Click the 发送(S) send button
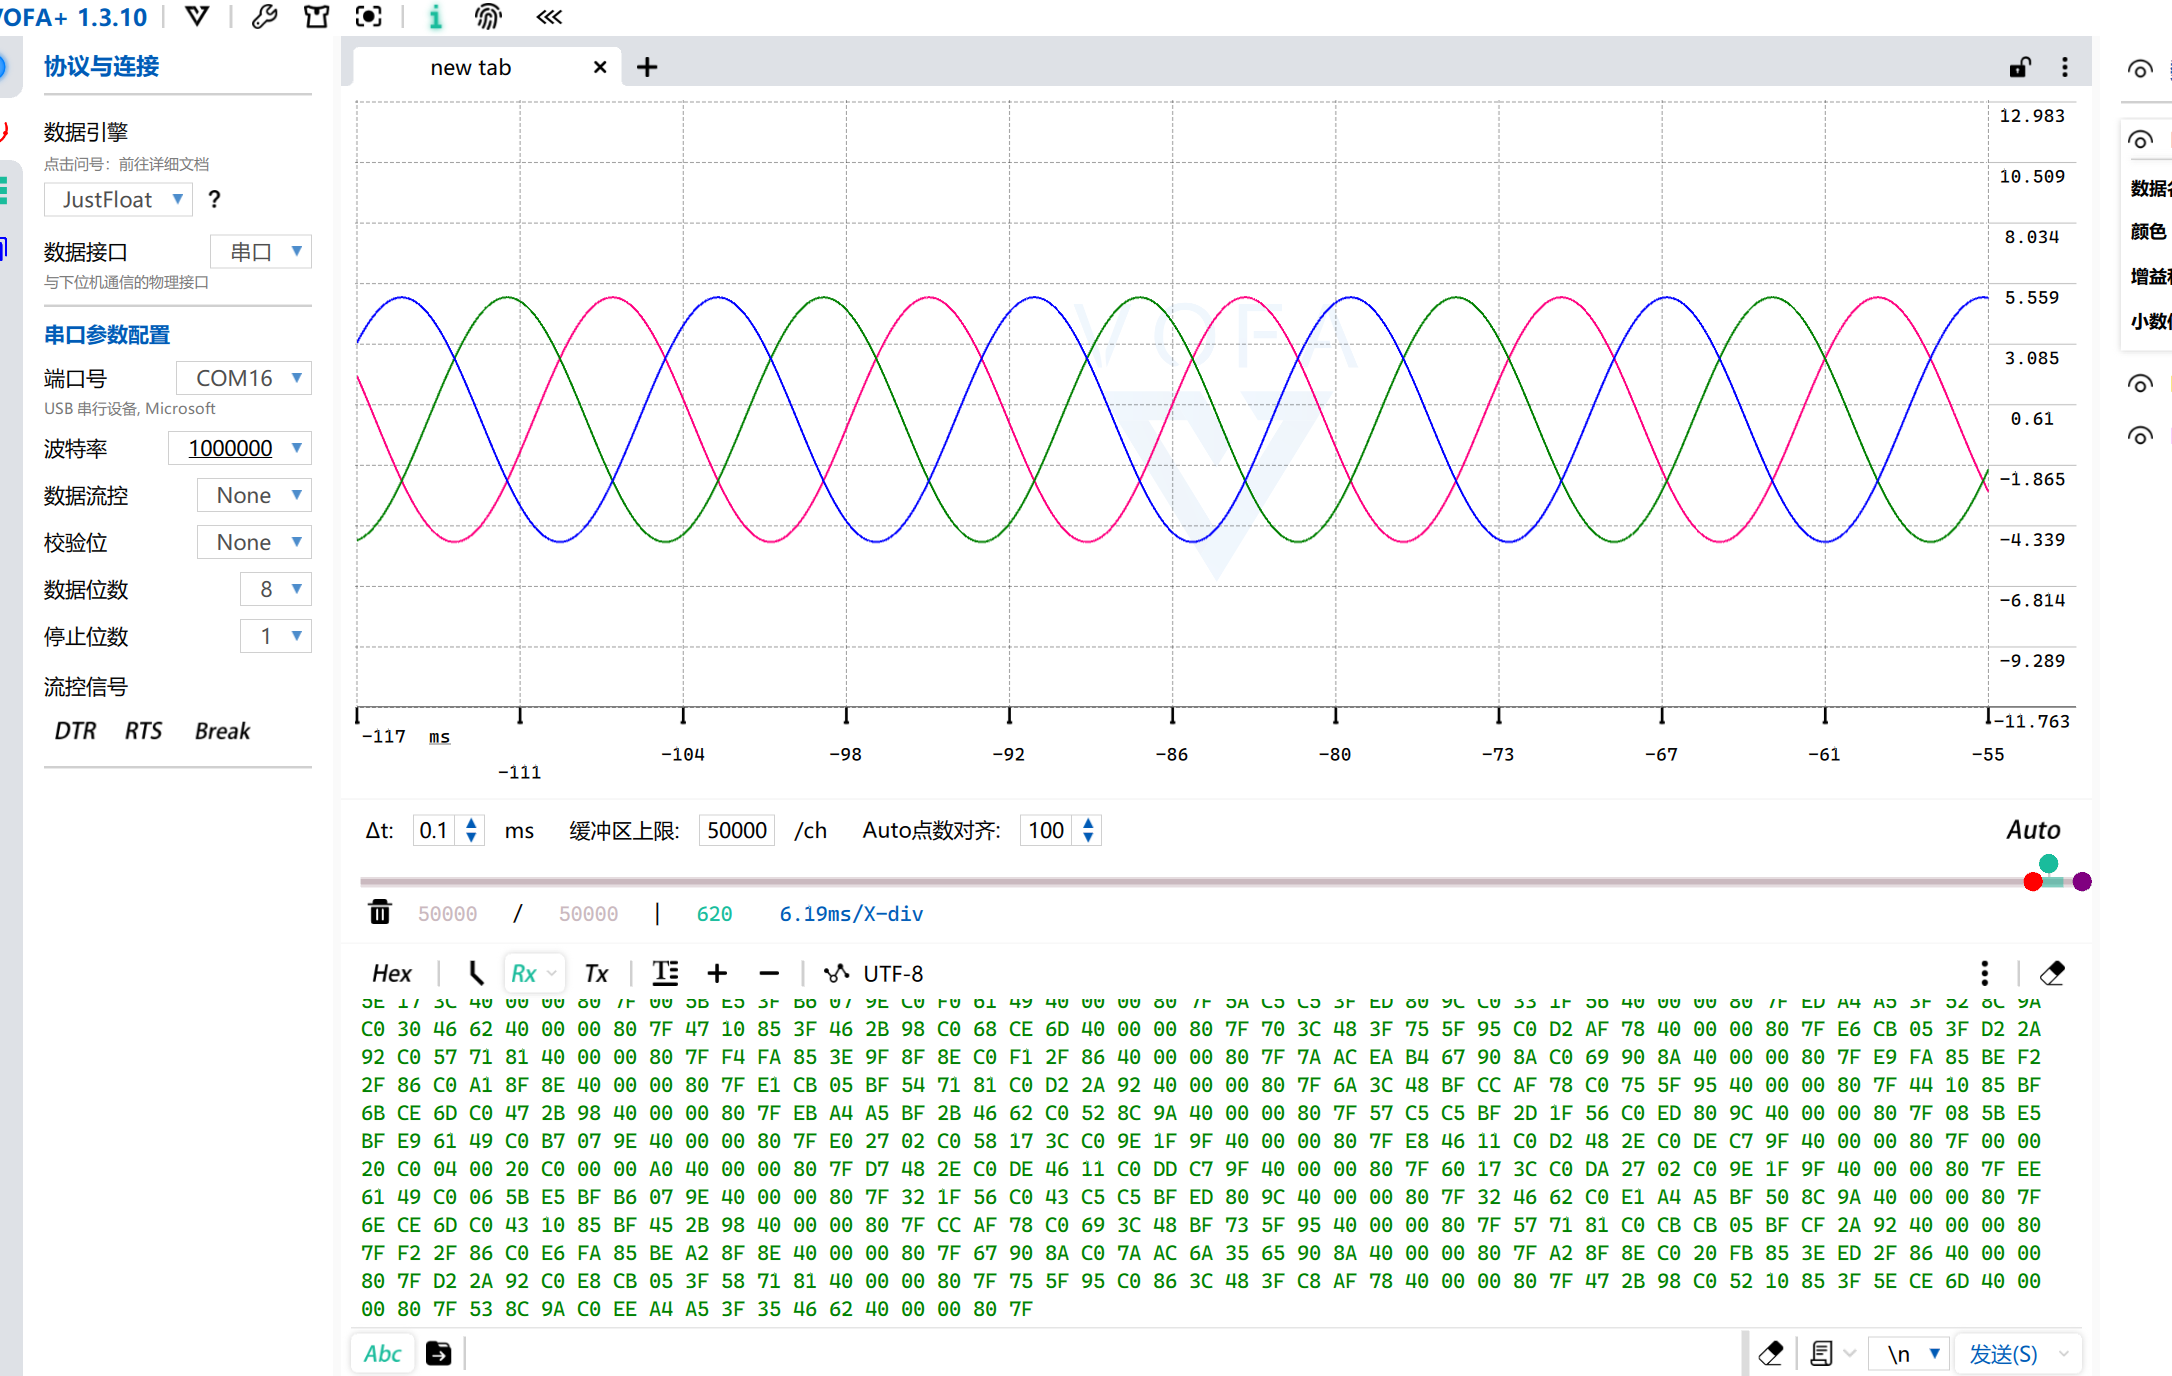2172x1376 pixels. 2003,1353
